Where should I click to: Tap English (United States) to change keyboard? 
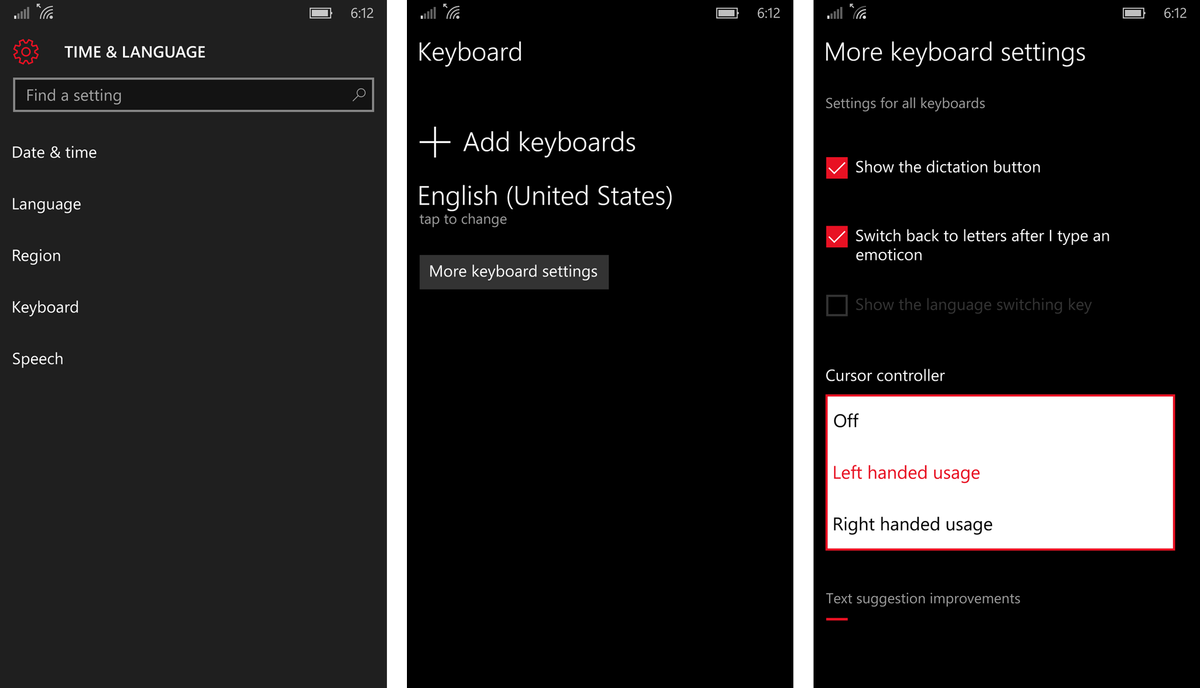click(x=545, y=196)
